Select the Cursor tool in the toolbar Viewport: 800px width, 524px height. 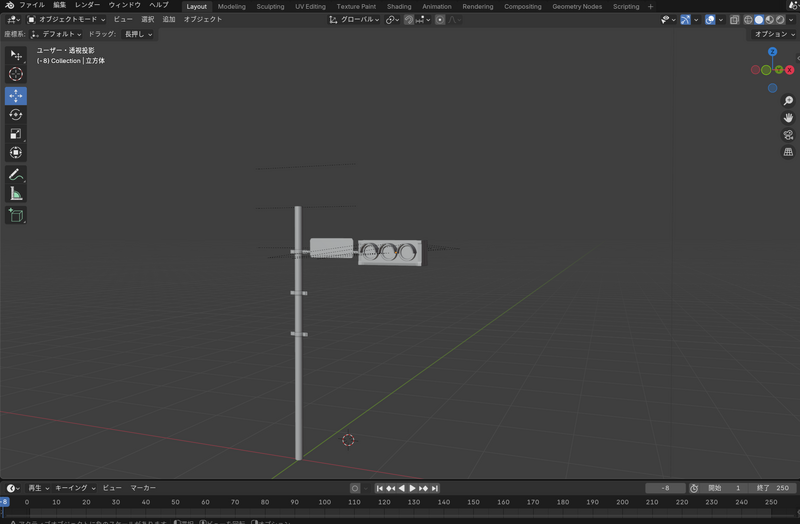tap(16, 74)
